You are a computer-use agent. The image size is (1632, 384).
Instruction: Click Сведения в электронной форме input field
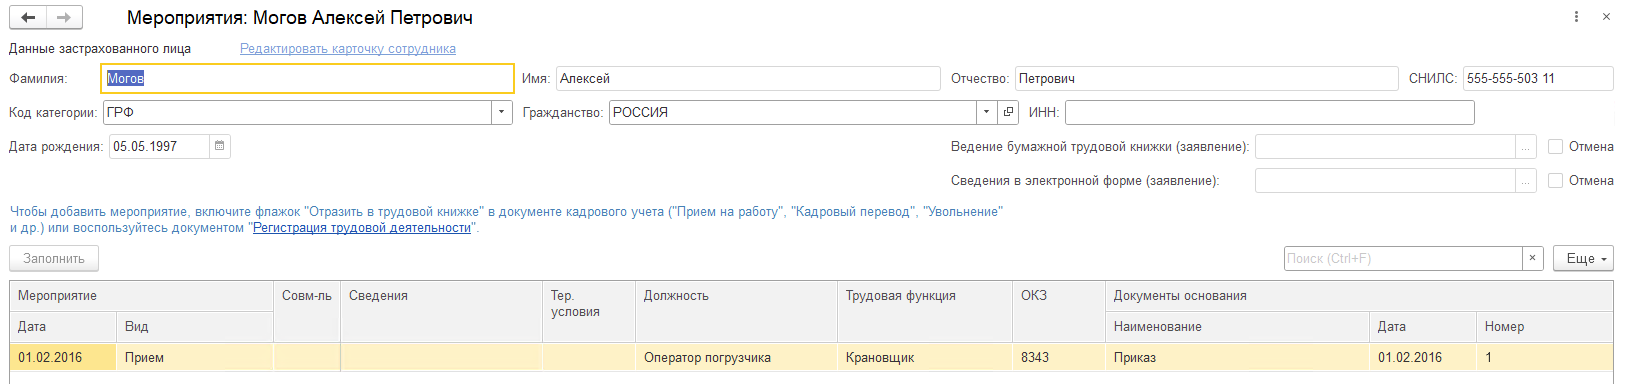pos(1385,181)
